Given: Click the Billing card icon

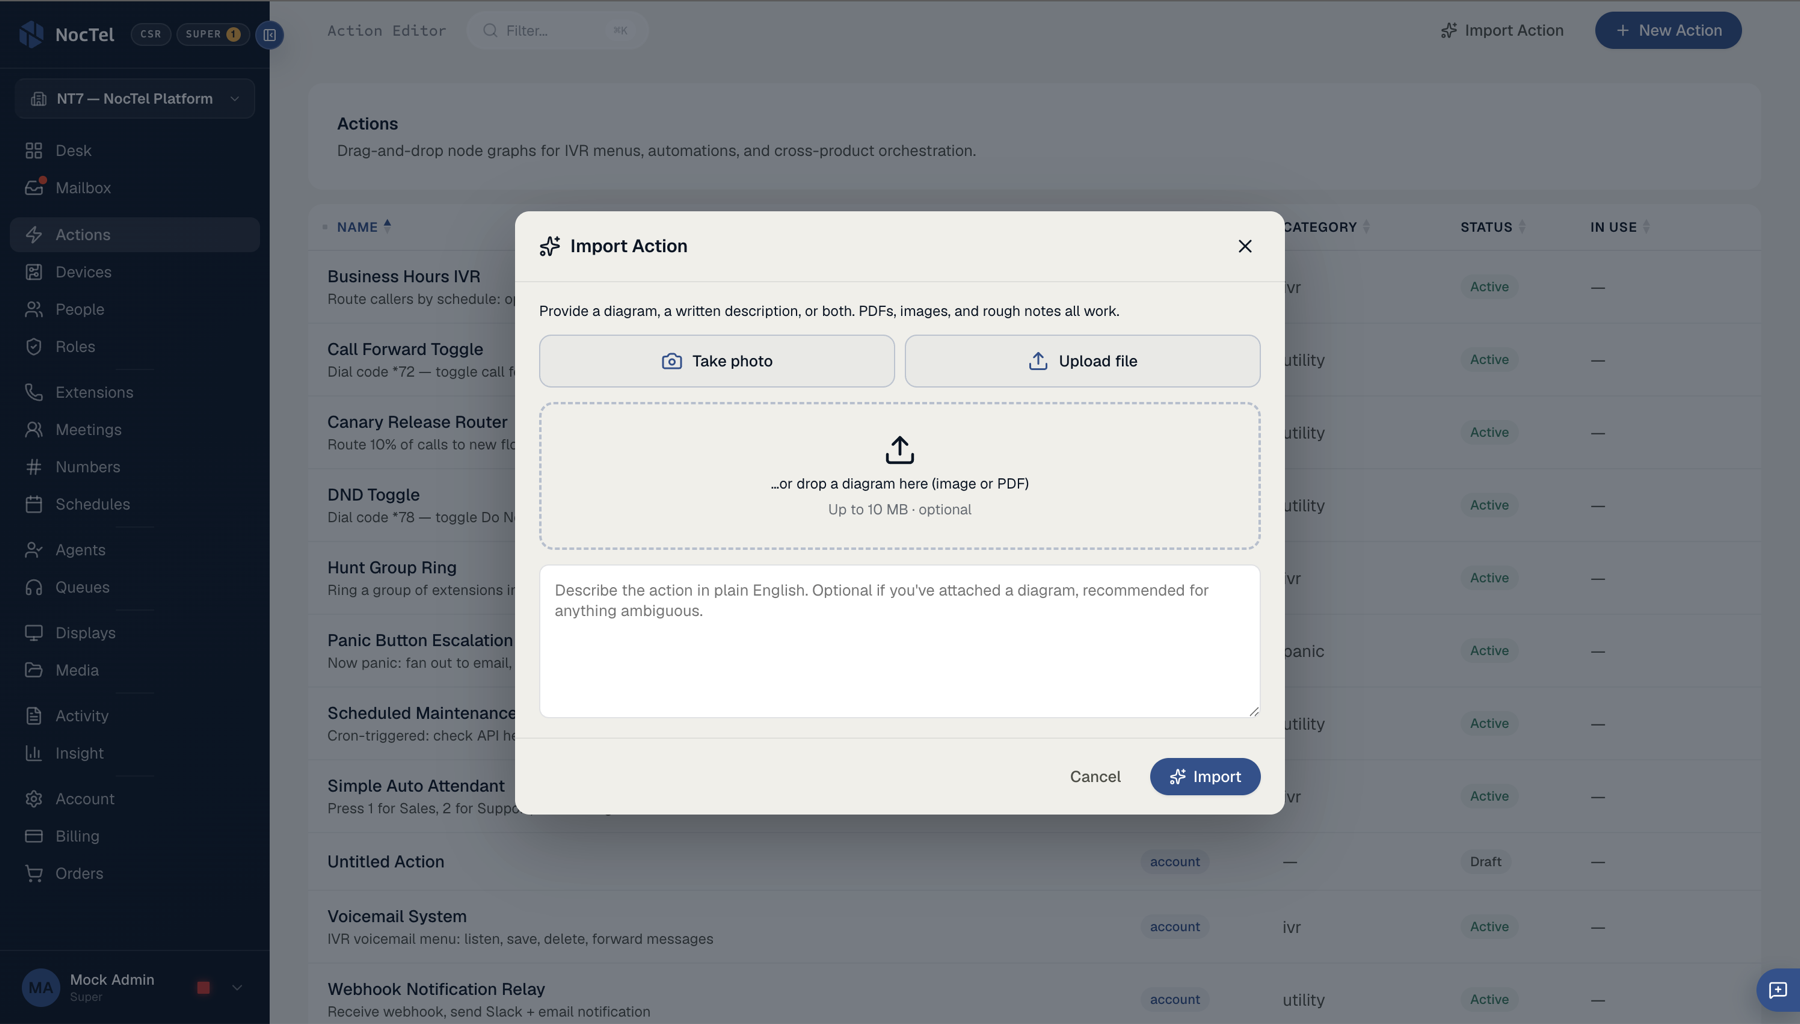Looking at the screenshot, I should (x=34, y=837).
